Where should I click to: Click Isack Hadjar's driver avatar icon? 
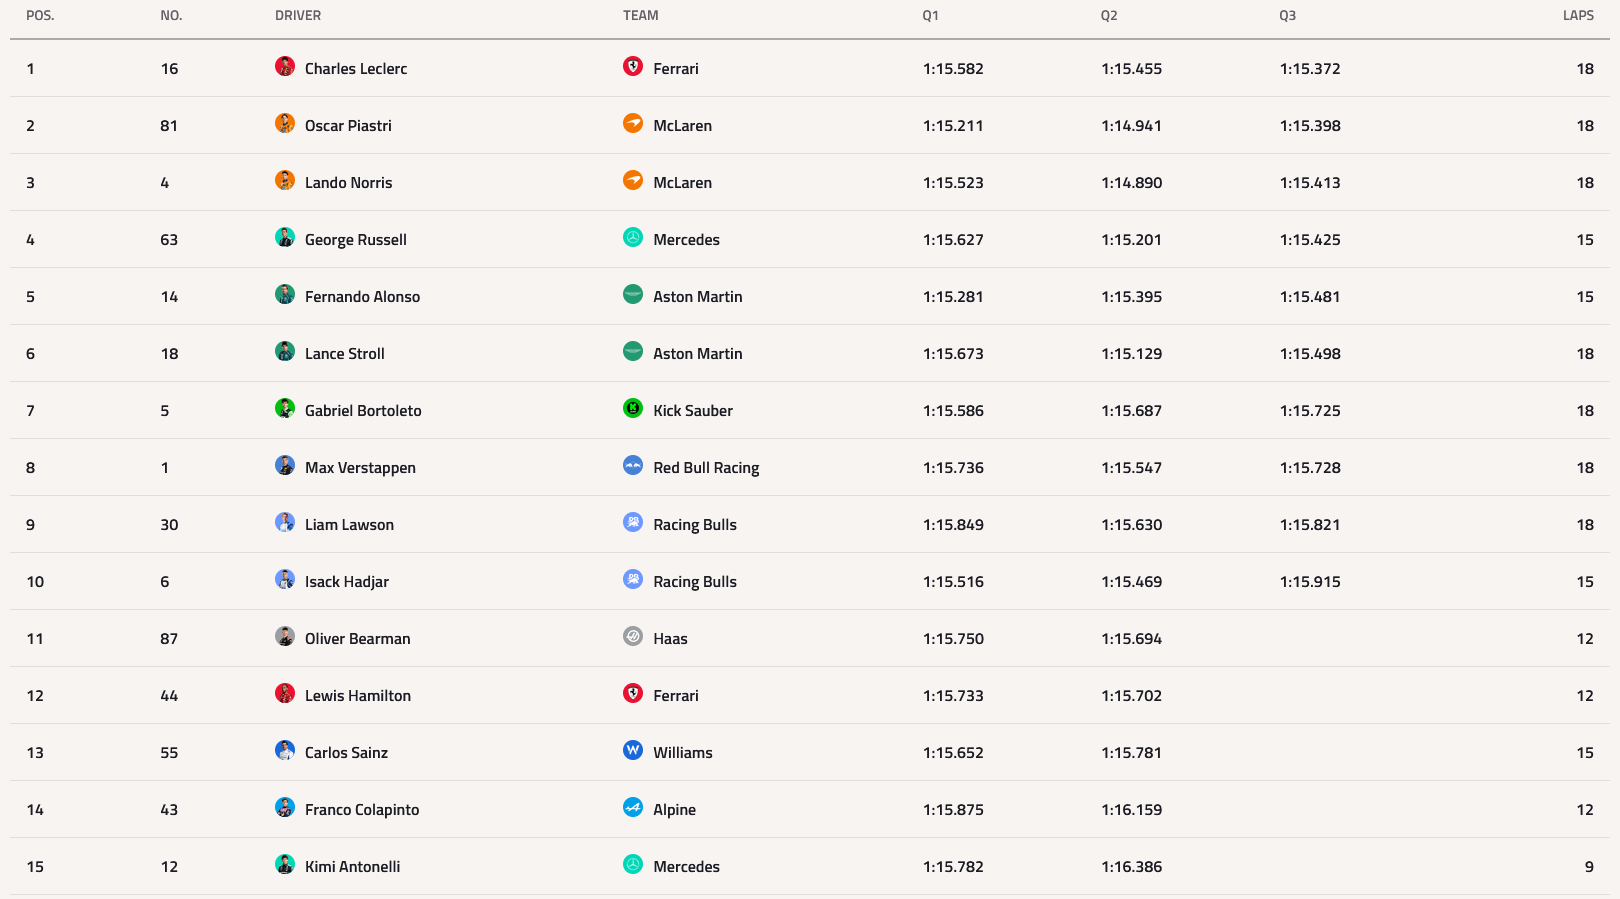tap(285, 579)
